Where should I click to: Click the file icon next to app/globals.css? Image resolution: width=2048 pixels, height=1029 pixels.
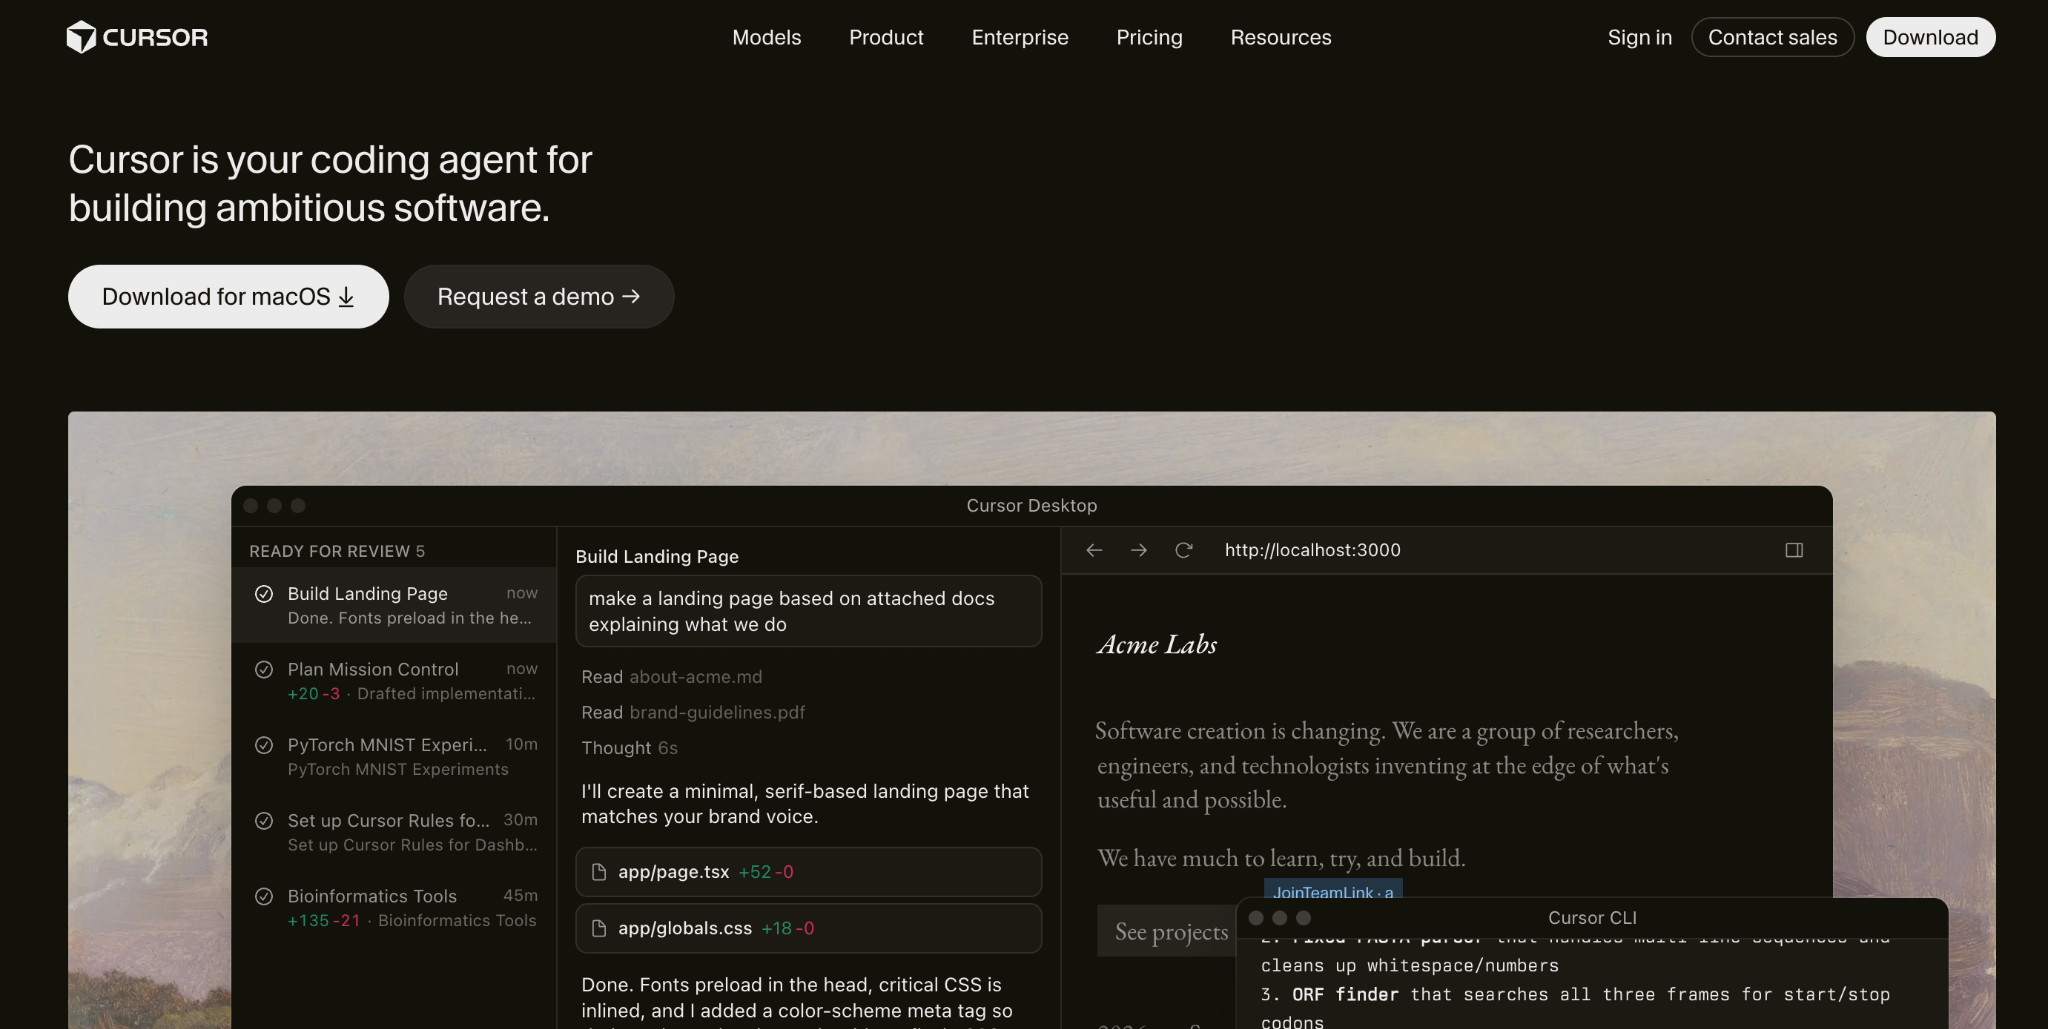coord(599,928)
